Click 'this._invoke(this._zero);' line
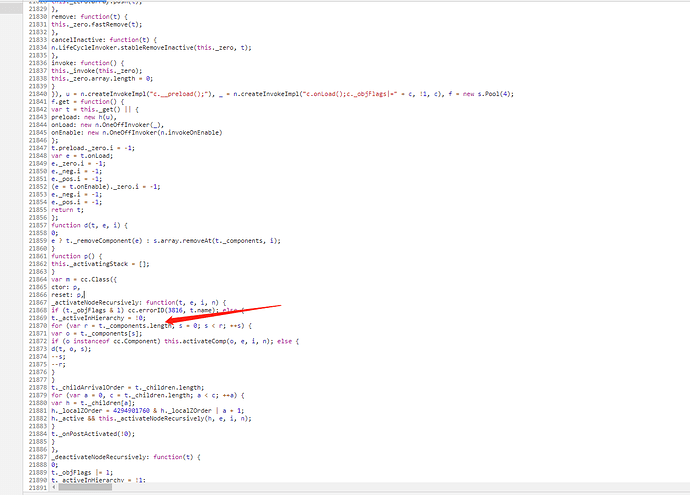Viewport: 690px width, 495px height. point(96,70)
